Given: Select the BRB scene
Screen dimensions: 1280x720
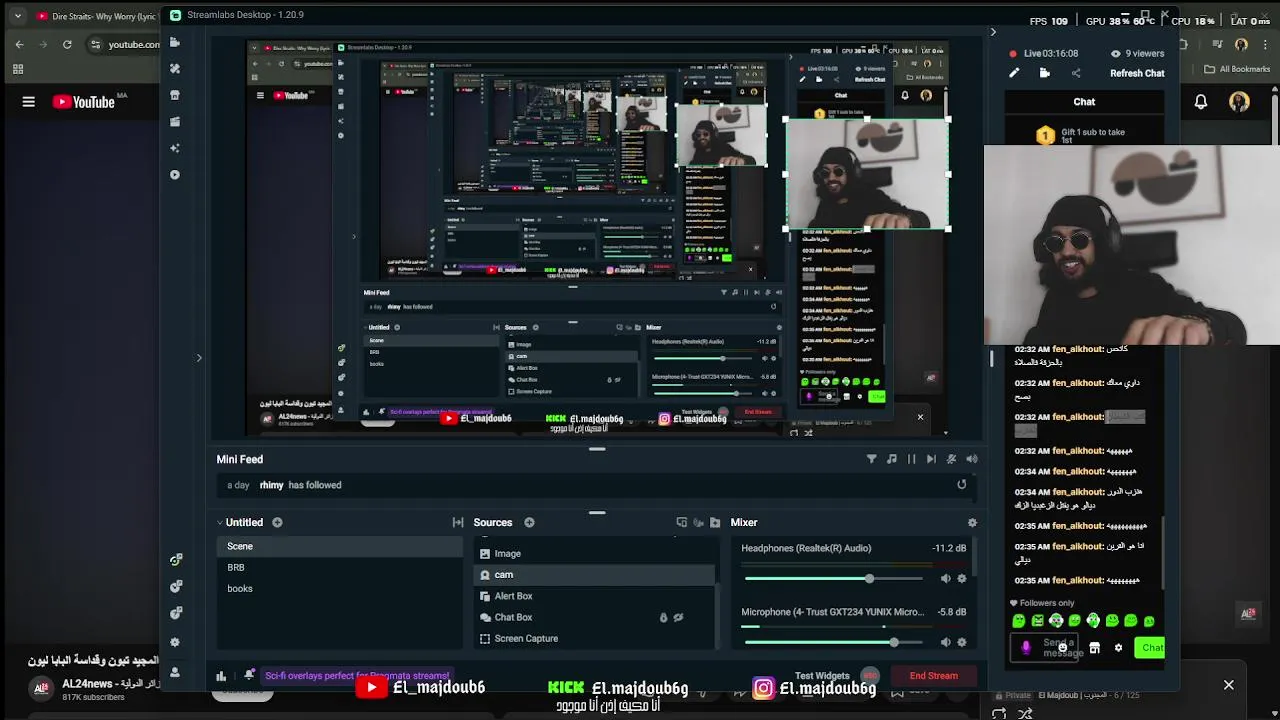Looking at the screenshot, I should (x=340, y=567).
